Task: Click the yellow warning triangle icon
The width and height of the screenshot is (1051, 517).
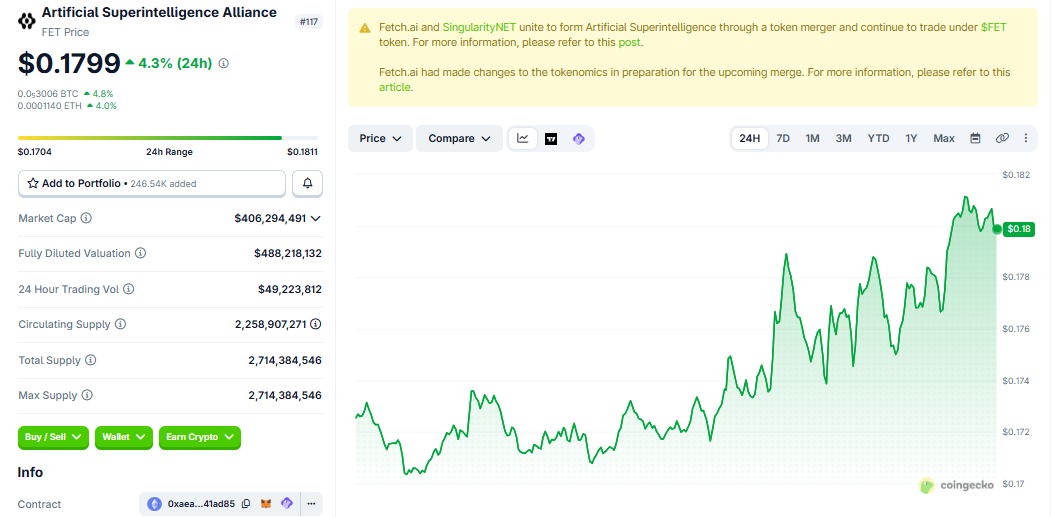Action: point(365,28)
